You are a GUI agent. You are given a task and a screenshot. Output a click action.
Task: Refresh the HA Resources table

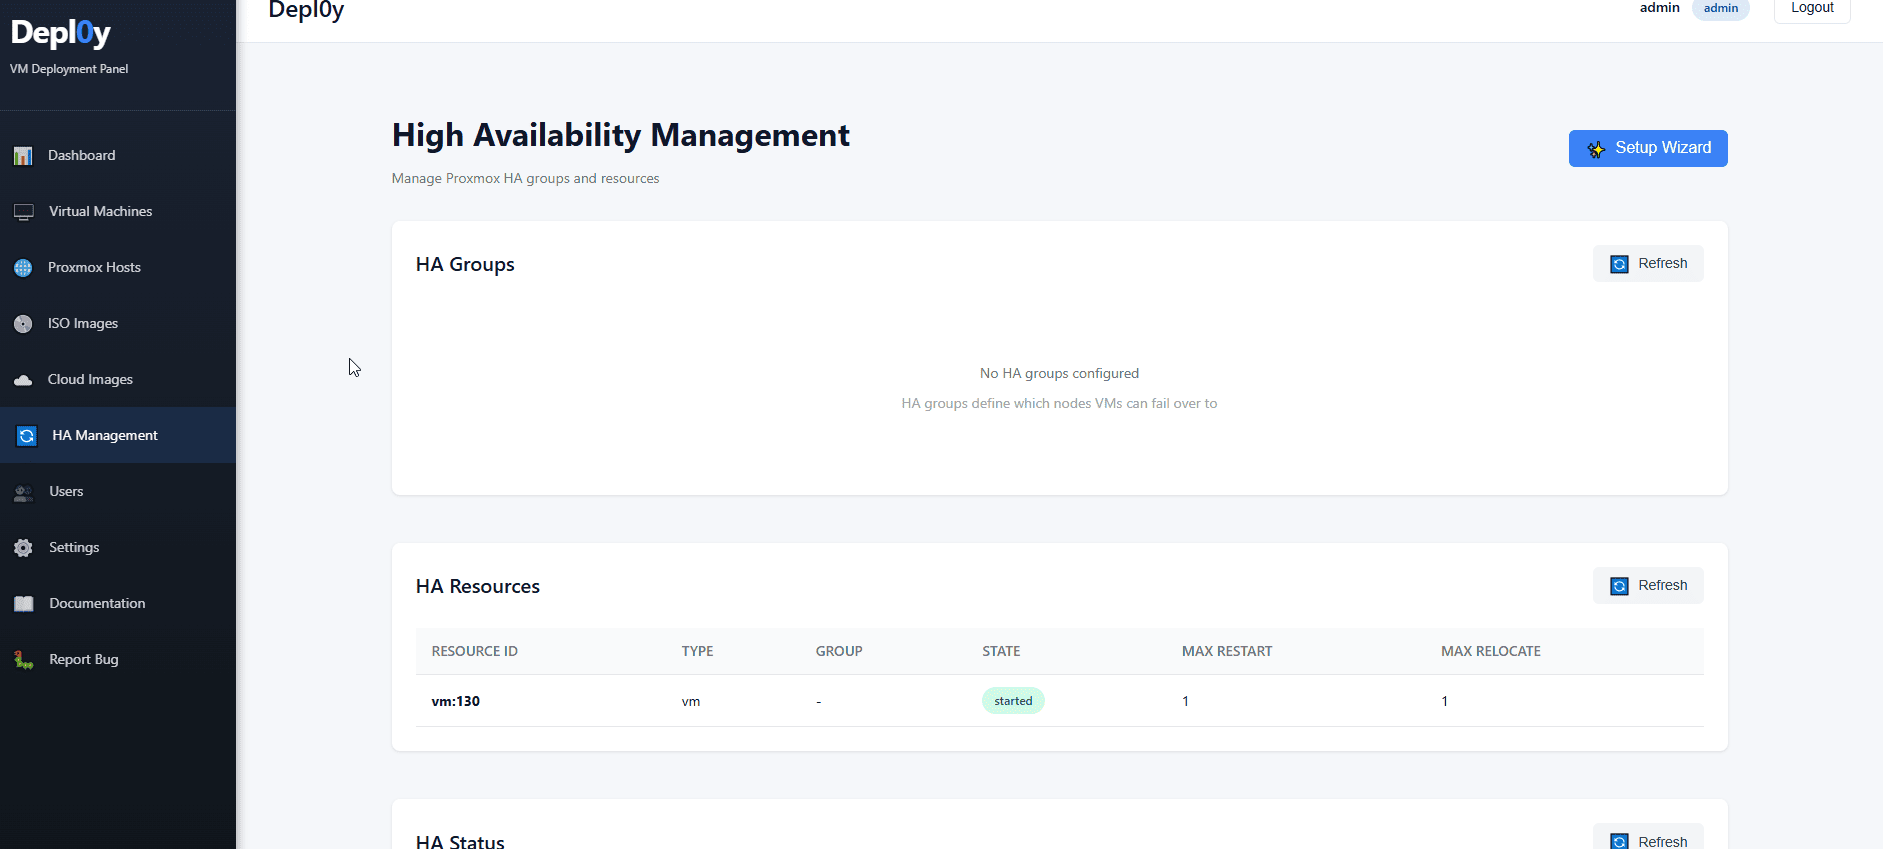tap(1648, 586)
